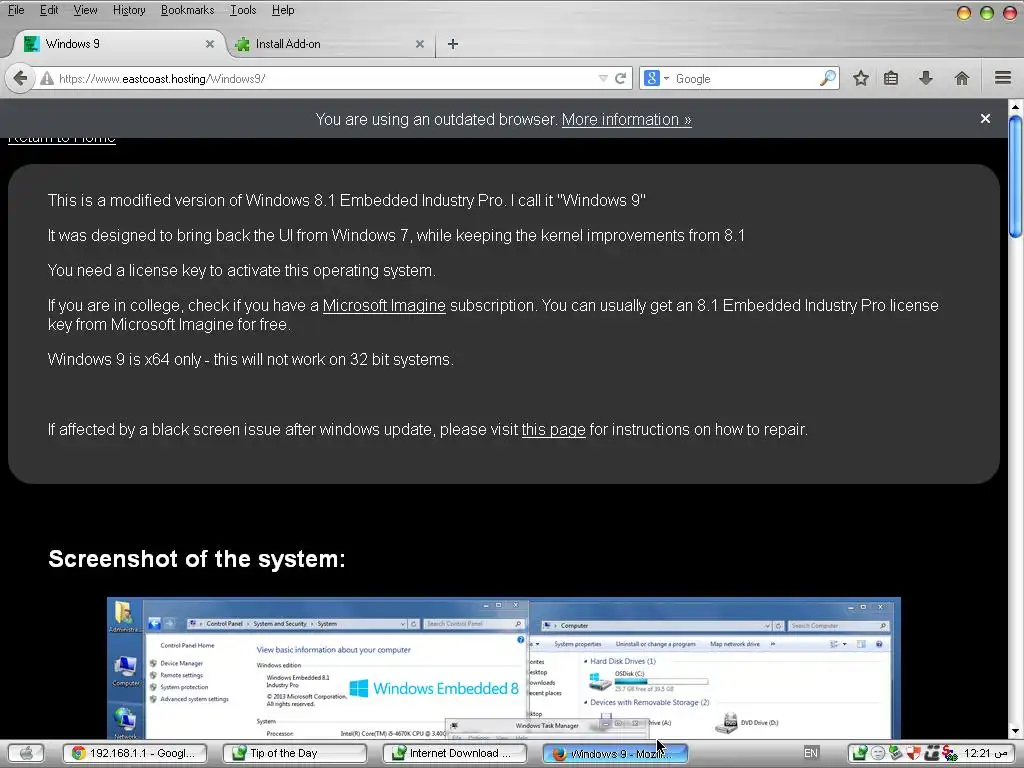Click the green arrow disk tray icon
Image resolution: width=1024 pixels, height=768 pixels.
point(895,753)
